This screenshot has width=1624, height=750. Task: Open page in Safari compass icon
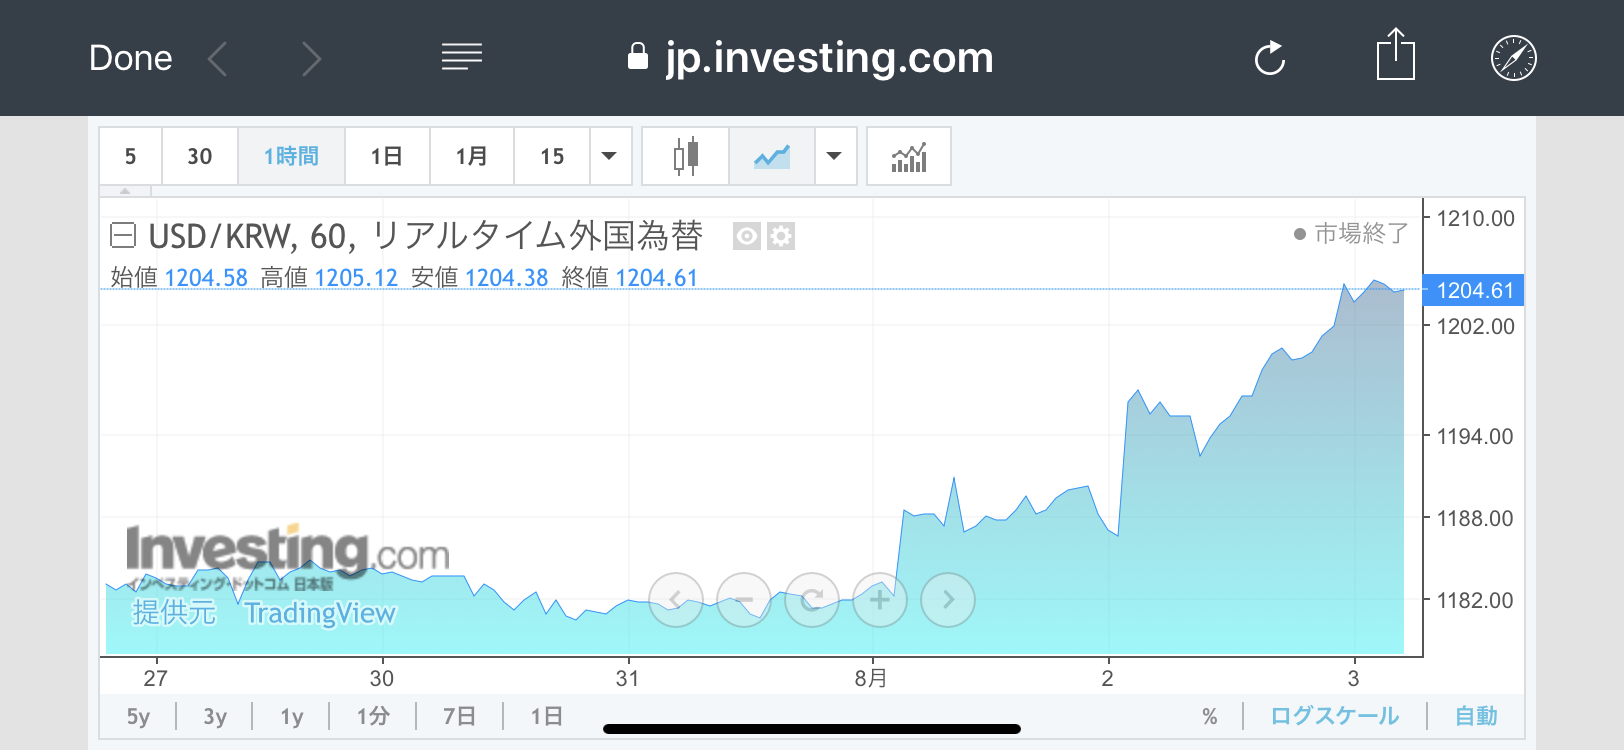(1513, 58)
